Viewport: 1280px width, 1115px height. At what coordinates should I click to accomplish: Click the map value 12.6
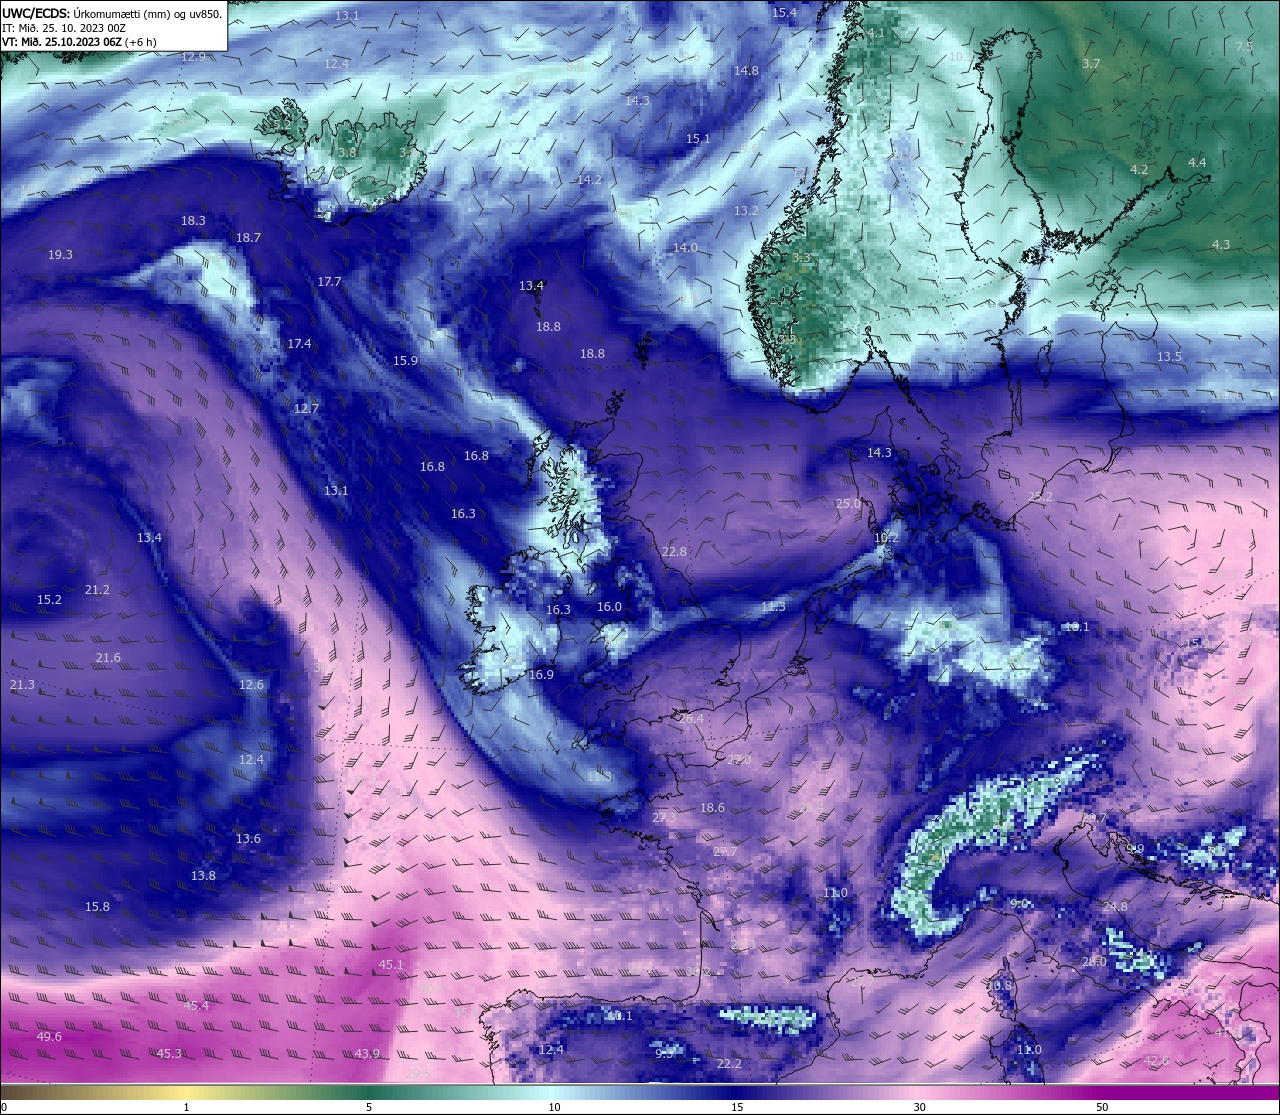point(251,685)
